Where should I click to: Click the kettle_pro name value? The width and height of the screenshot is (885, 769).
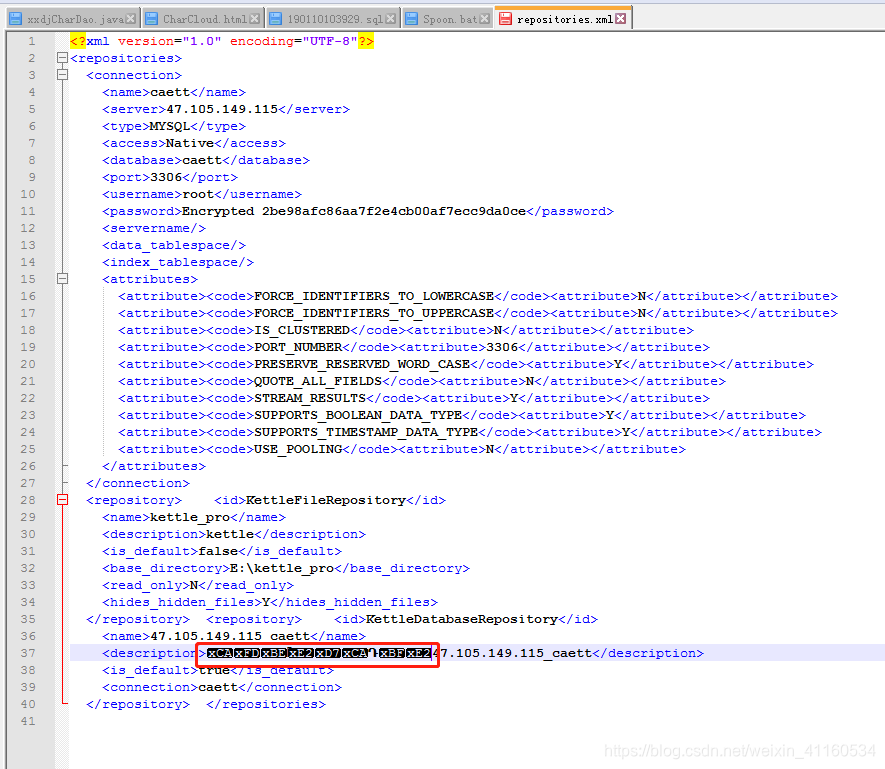click(190, 517)
